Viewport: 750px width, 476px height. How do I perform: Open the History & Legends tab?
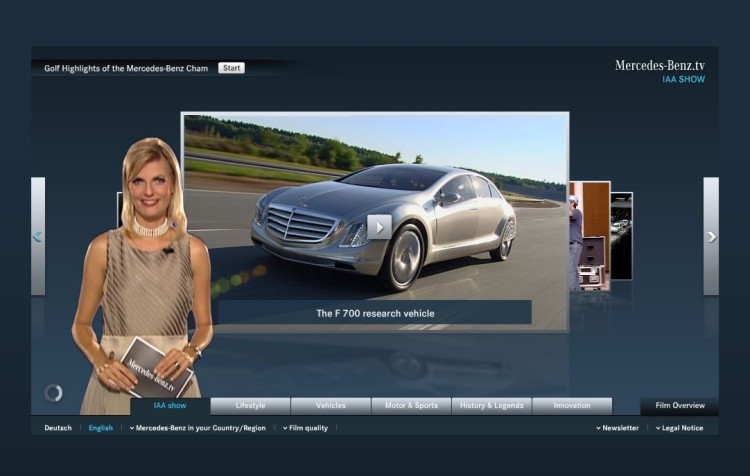491,406
